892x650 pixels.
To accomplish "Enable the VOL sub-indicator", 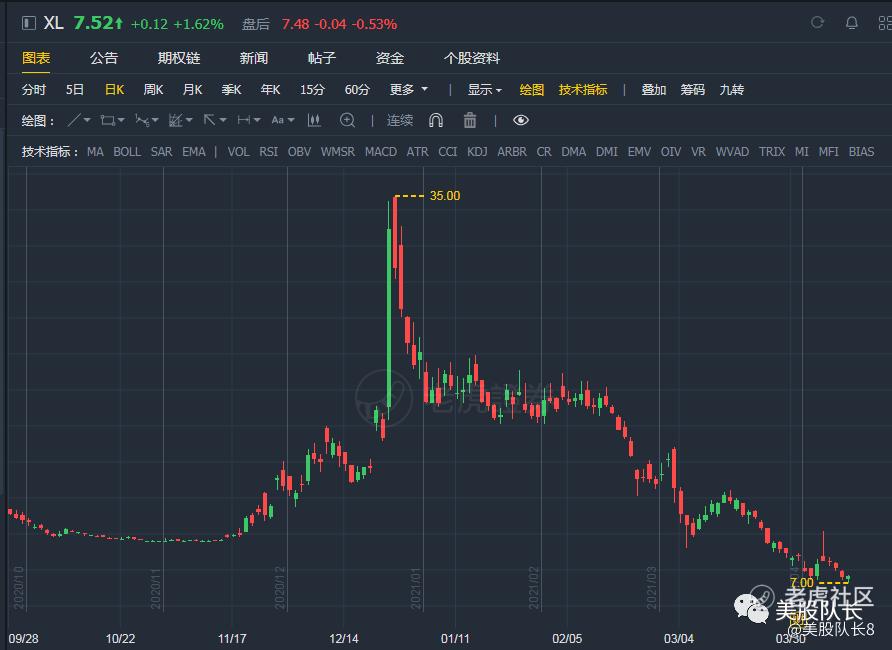I will [238, 152].
